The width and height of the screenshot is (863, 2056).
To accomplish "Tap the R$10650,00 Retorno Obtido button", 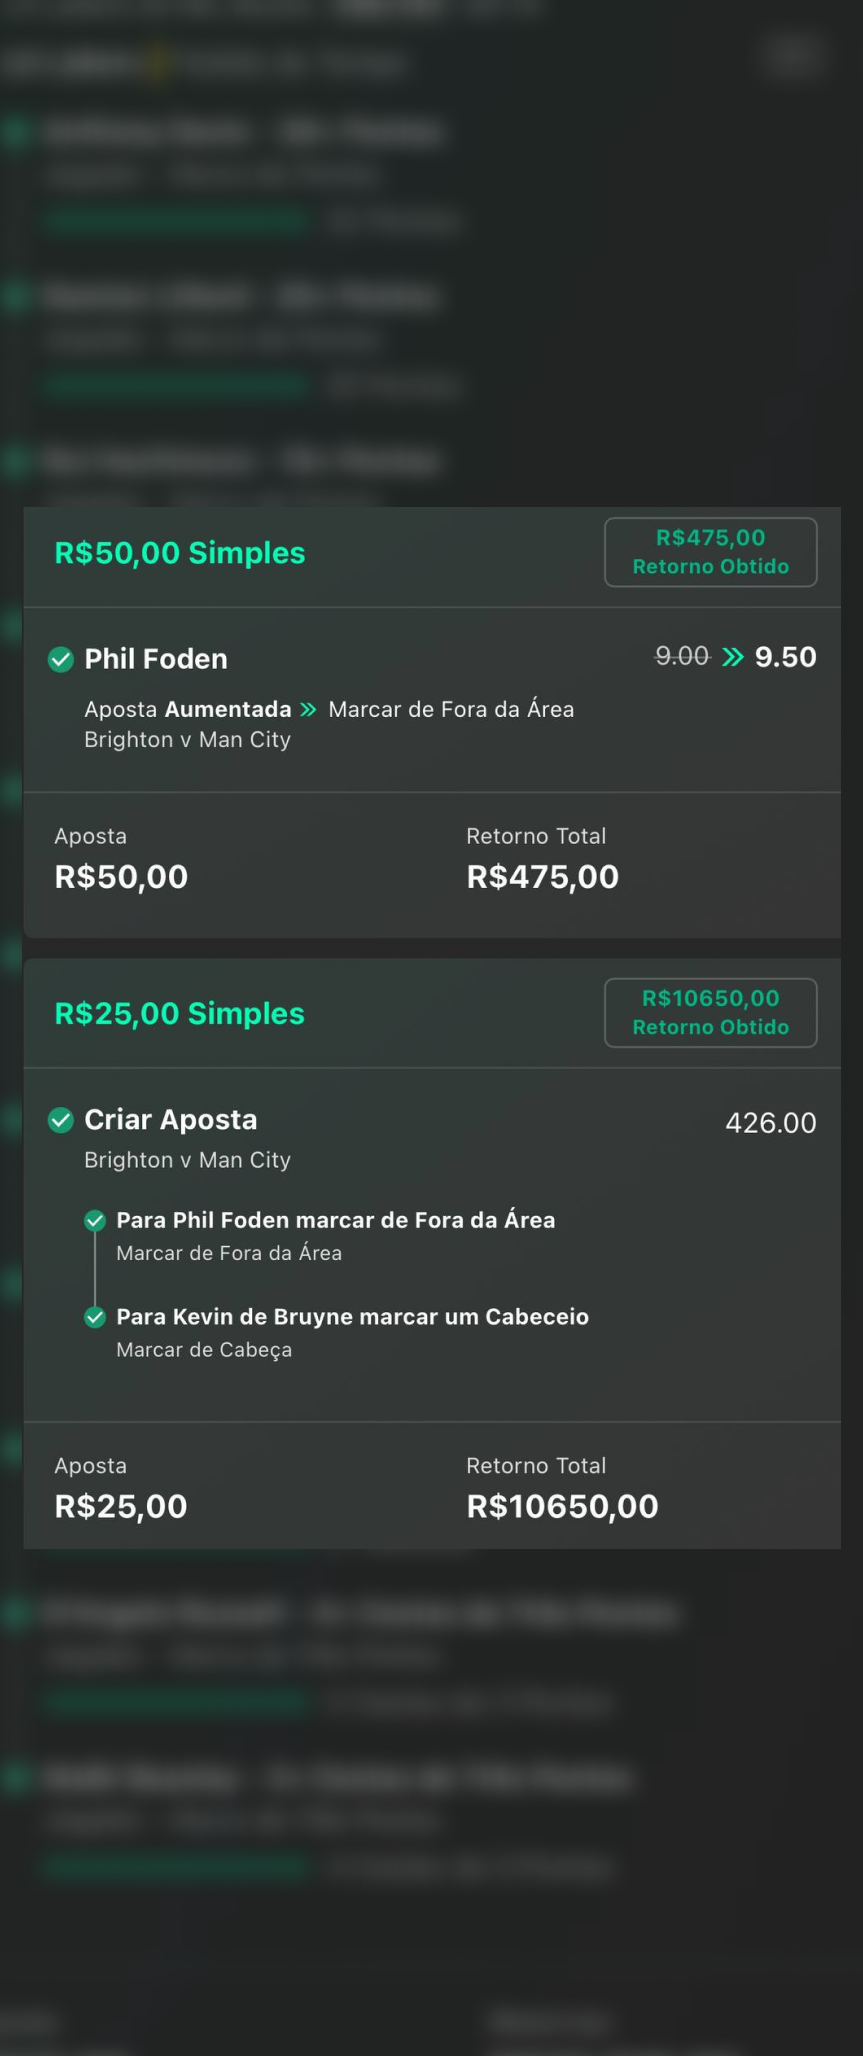I will coord(710,1013).
